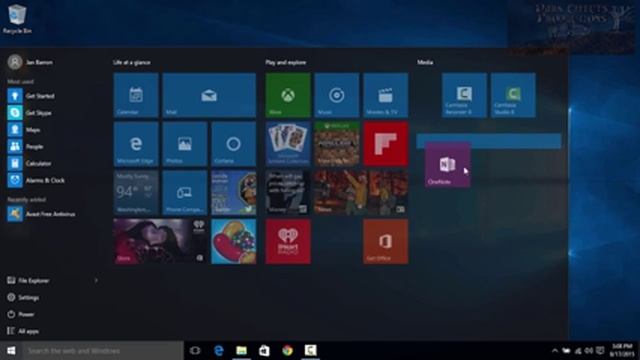
Task: Click the Jan Barron user account
Action: [31, 62]
